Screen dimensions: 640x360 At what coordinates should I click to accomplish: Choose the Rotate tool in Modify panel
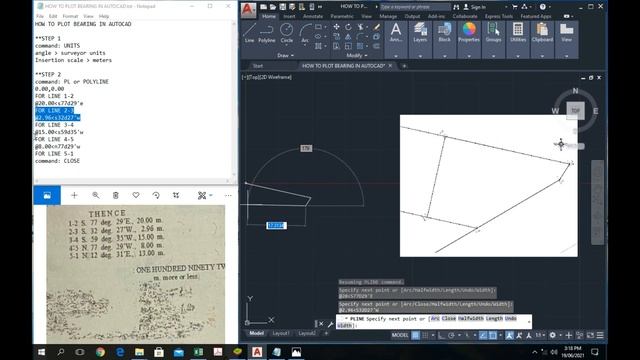click(348, 27)
